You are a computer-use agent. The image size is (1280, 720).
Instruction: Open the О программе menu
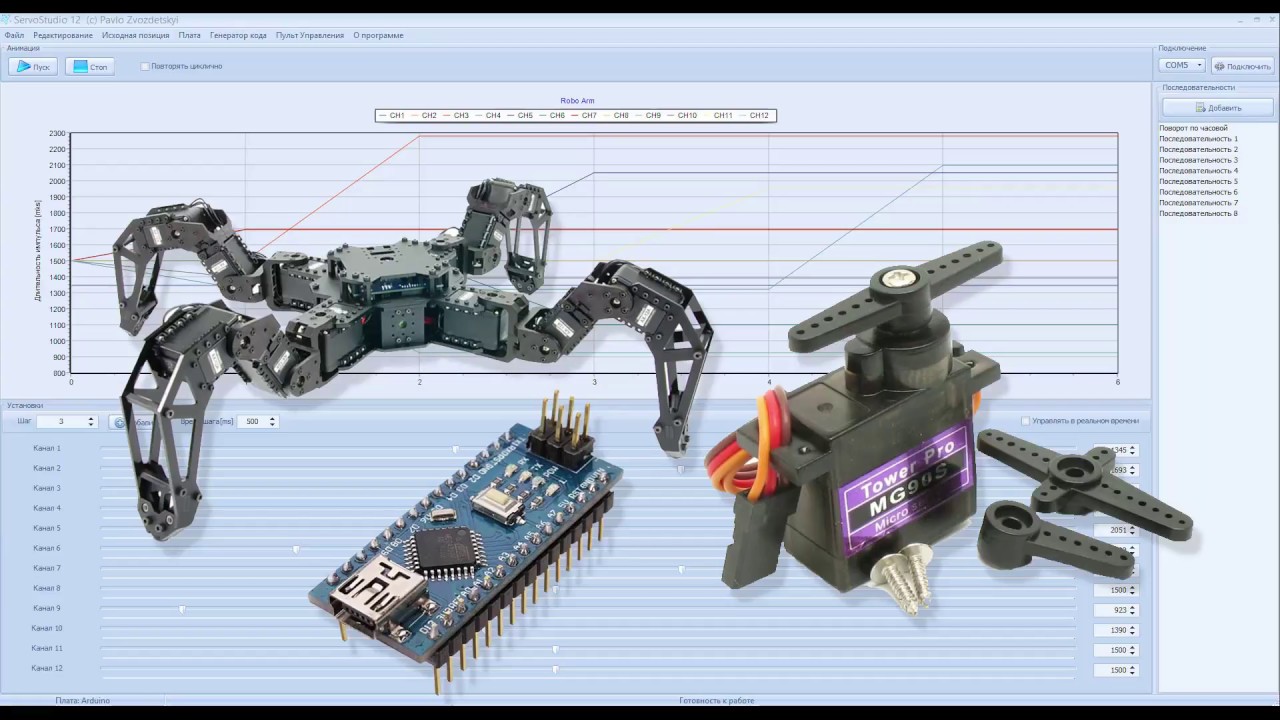pyautogui.click(x=378, y=35)
